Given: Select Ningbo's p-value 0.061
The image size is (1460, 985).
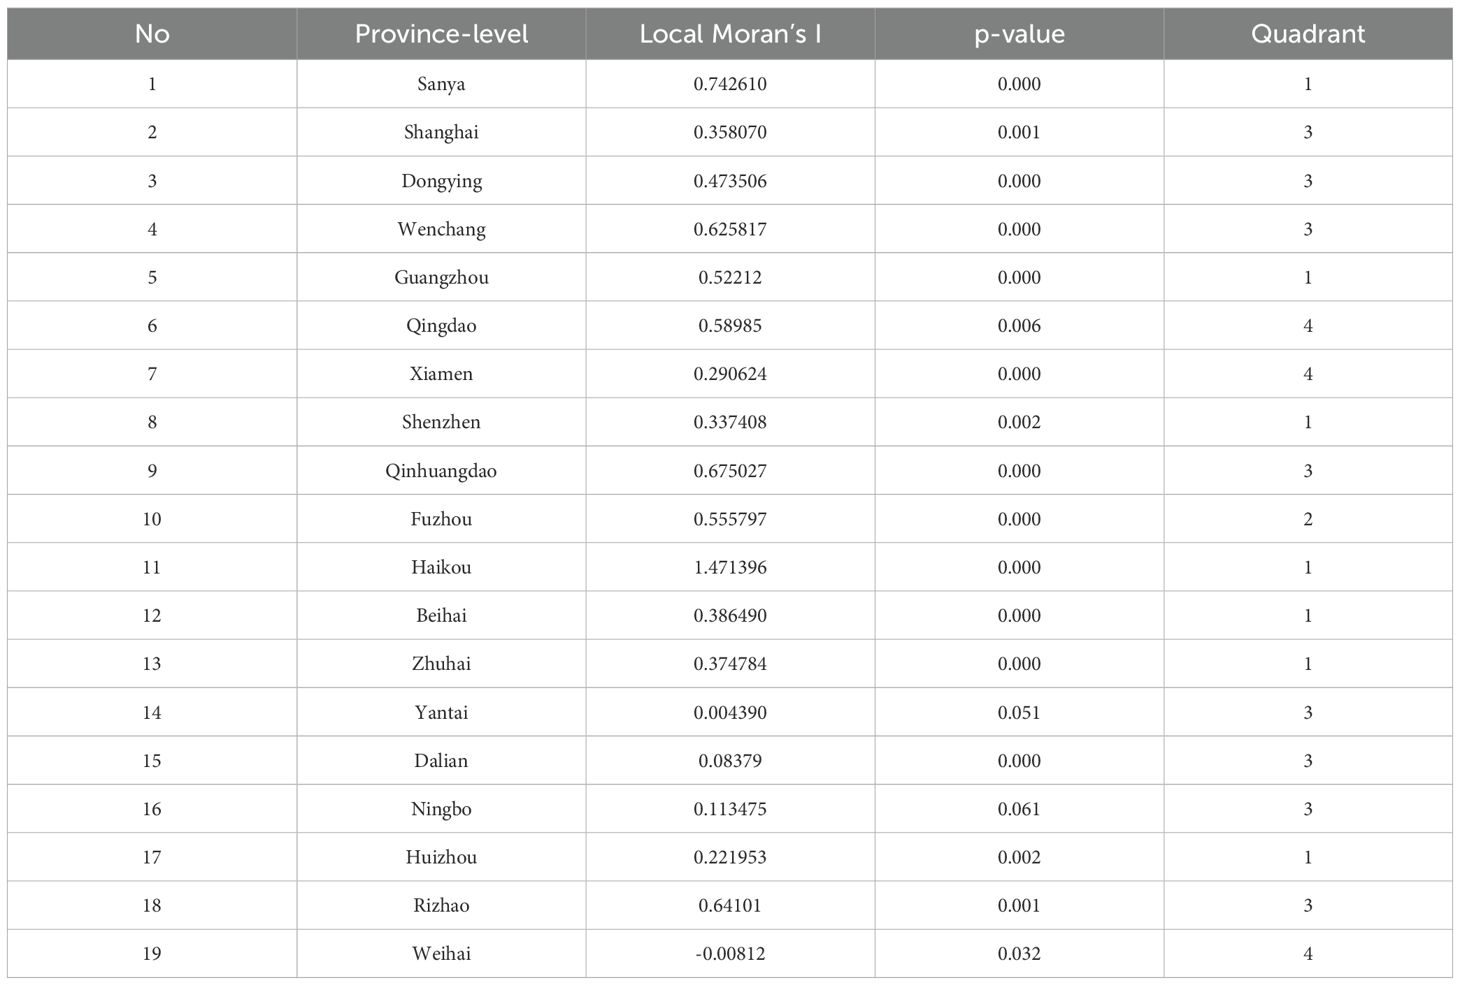Looking at the screenshot, I should pos(1019,809).
